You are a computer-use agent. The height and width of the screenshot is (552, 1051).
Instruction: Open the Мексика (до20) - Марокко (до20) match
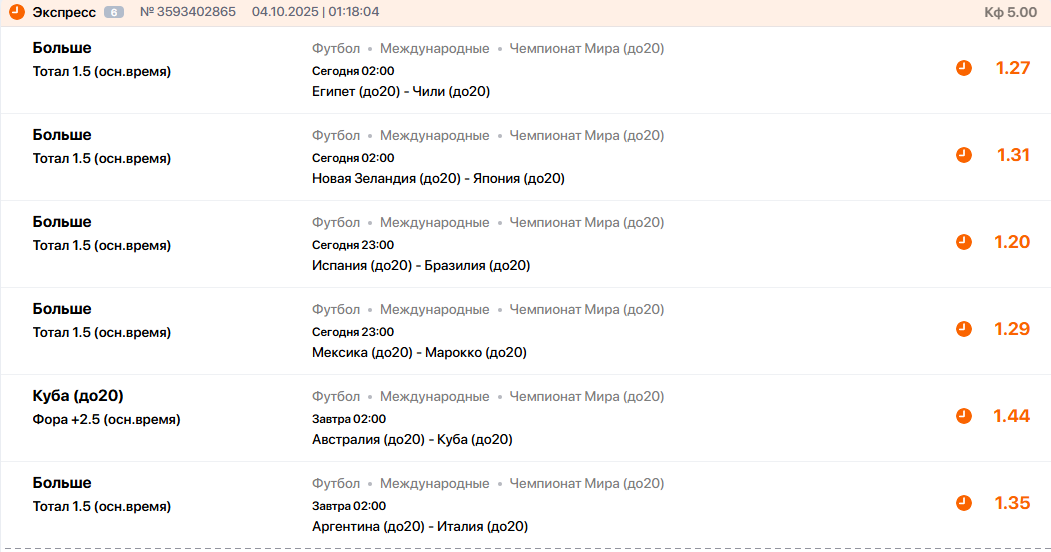(x=419, y=353)
